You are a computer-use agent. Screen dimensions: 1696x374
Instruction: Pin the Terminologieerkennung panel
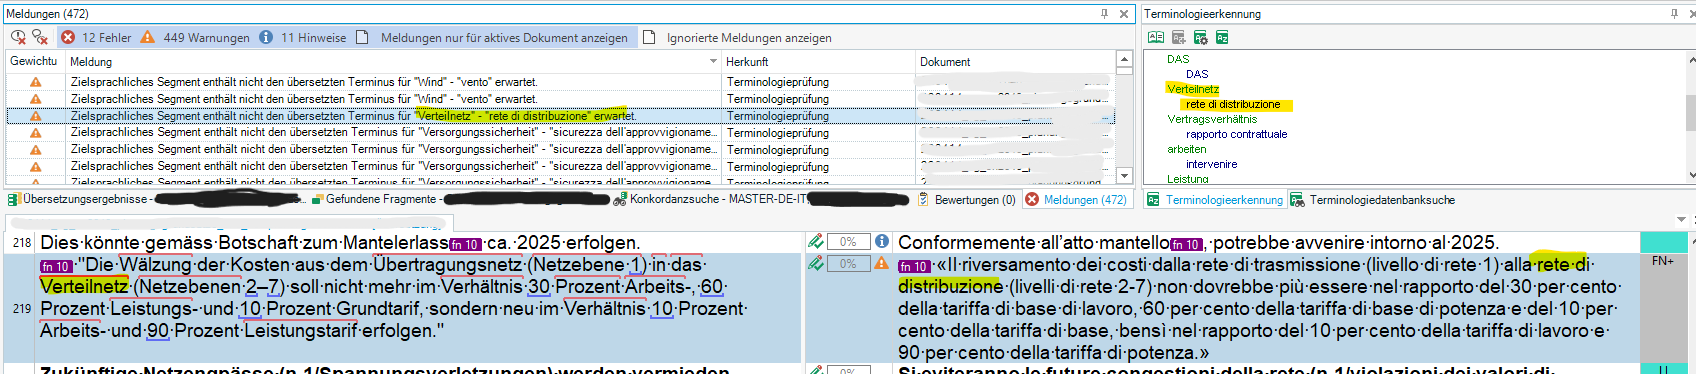[1674, 14]
